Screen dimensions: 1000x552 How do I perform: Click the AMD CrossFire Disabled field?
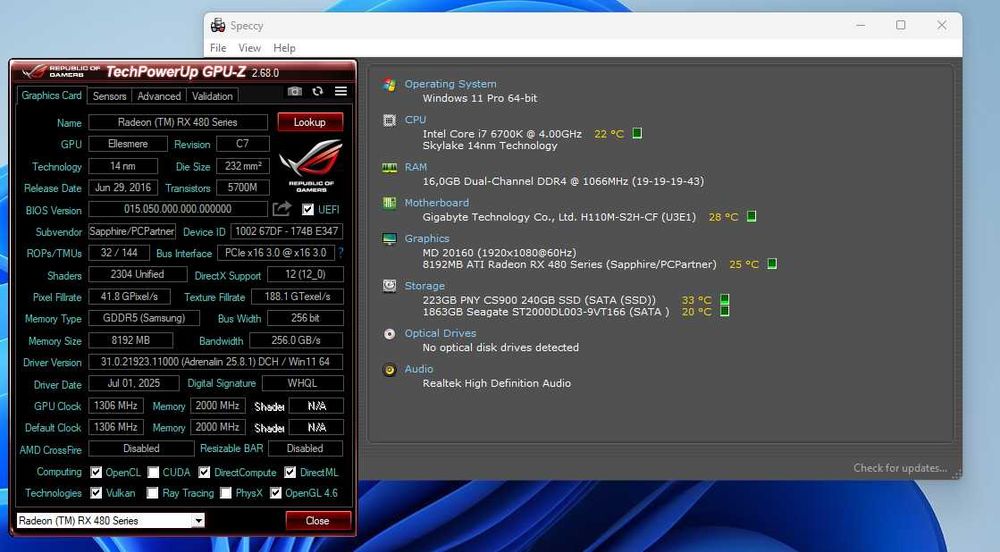tap(141, 449)
